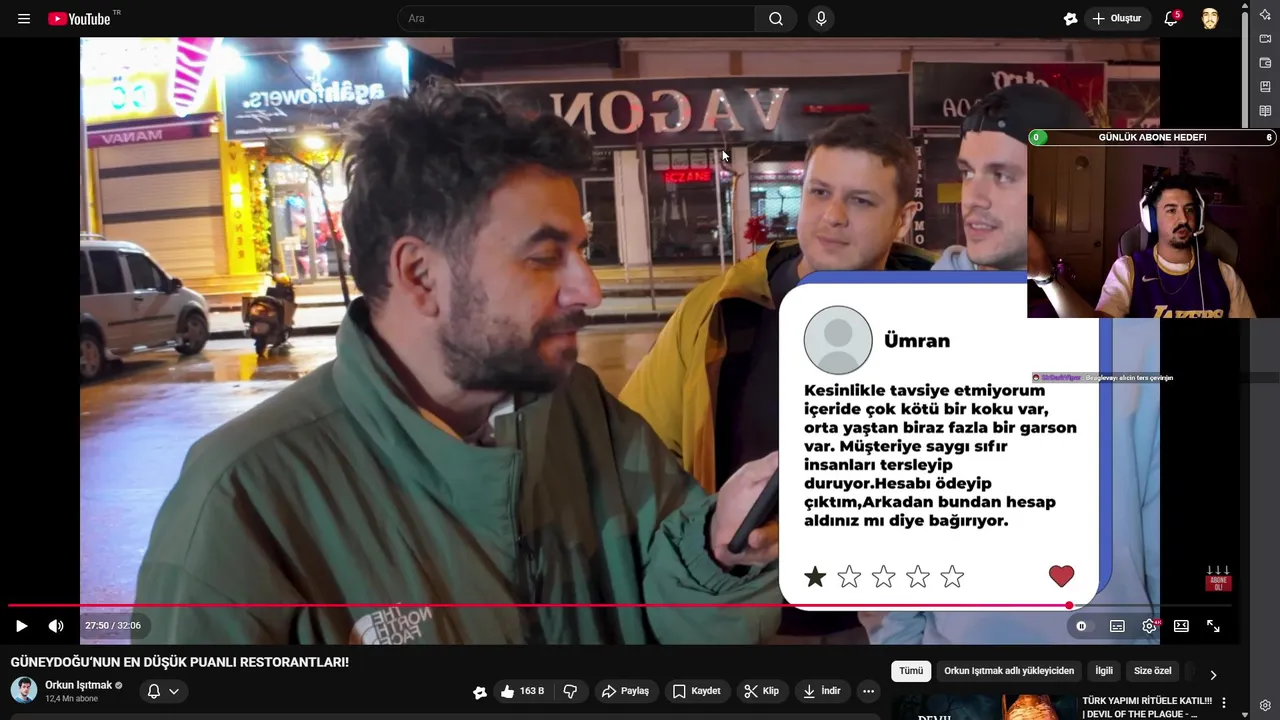Image resolution: width=1280 pixels, height=720 pixels.
Task: Dislike the video with thumbs-down
Action: (570, 691)
